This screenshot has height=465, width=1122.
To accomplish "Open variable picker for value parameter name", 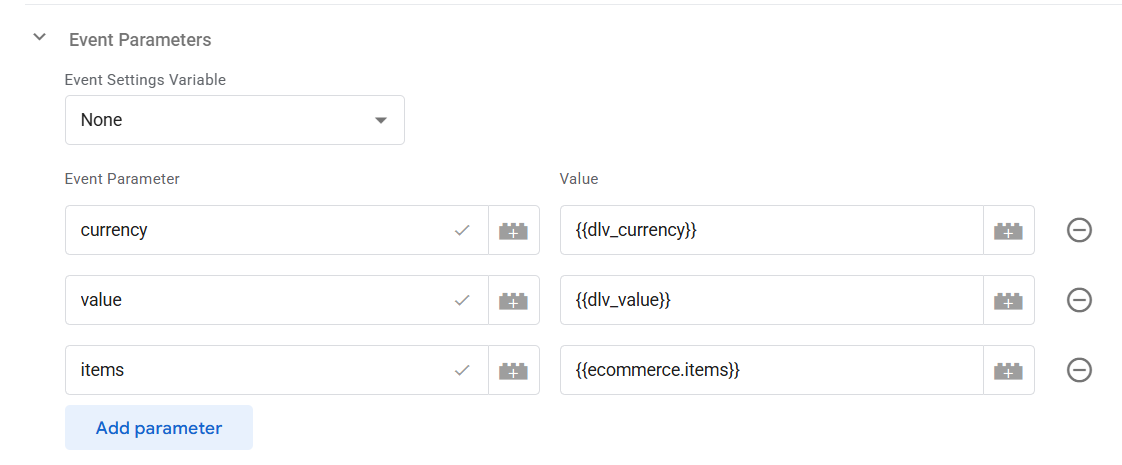I will coord(513,301).
